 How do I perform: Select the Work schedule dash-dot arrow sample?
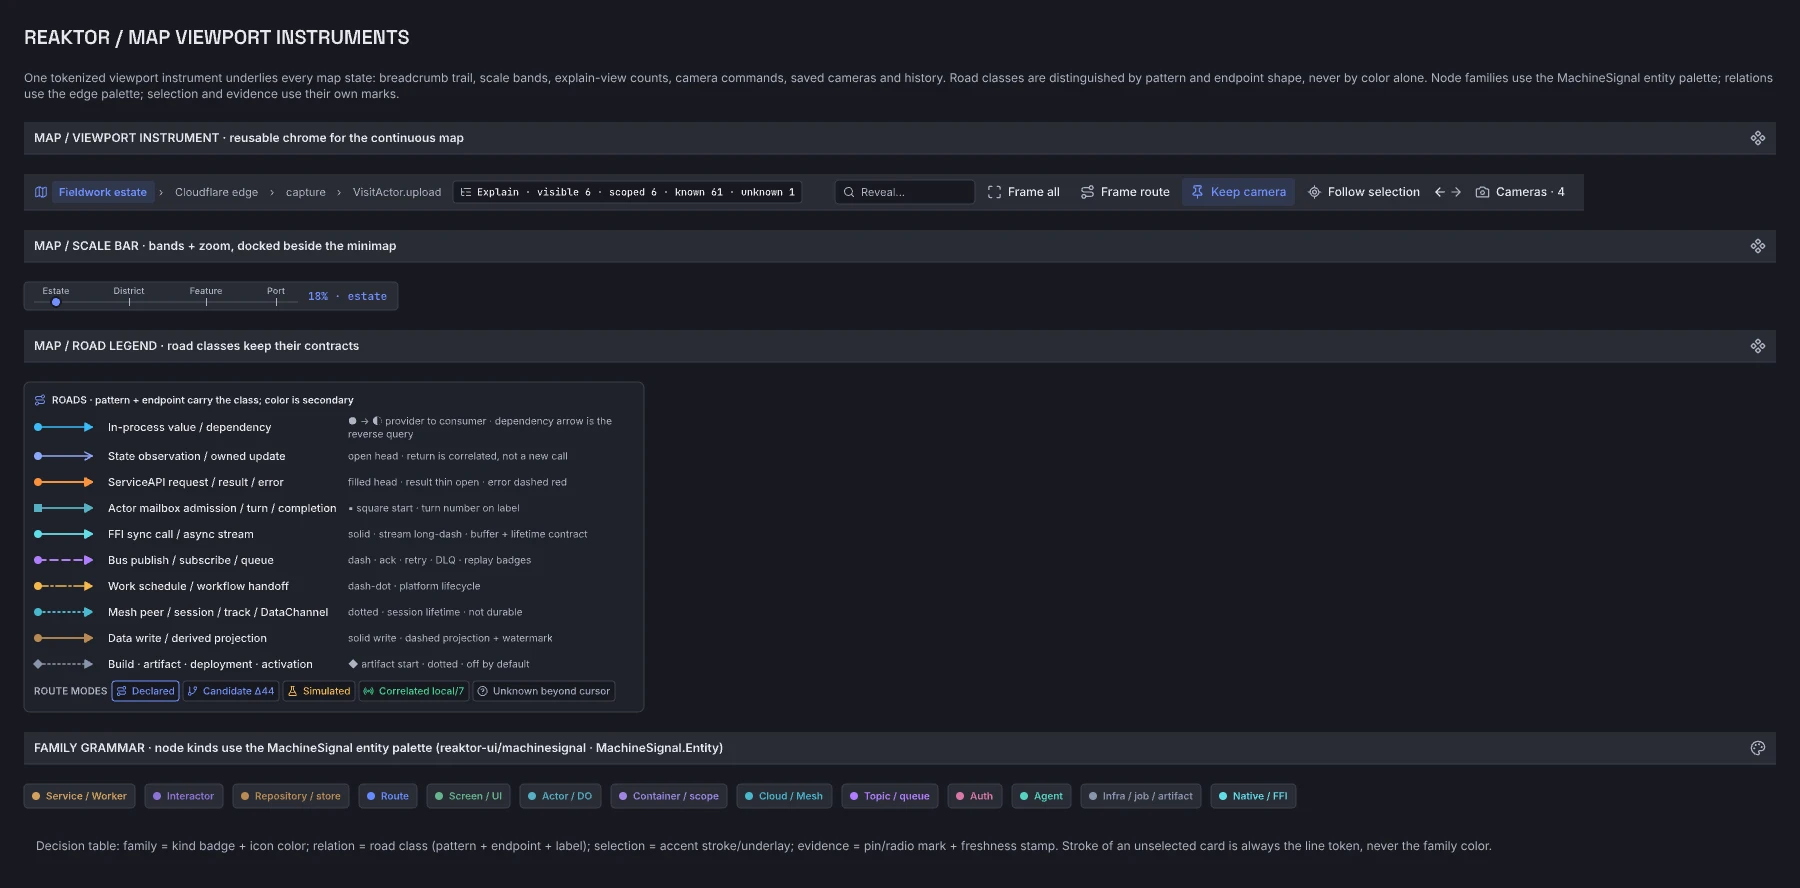click(x=64, y=586)
